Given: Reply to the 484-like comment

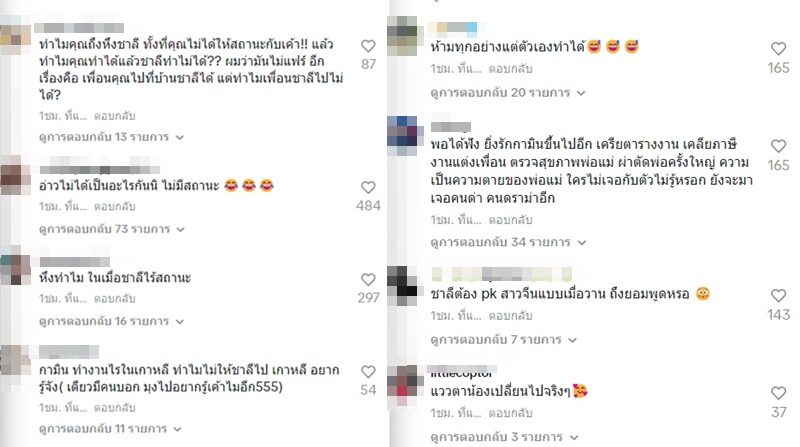Looking at the screenshot, I should (x=114, y=207).
